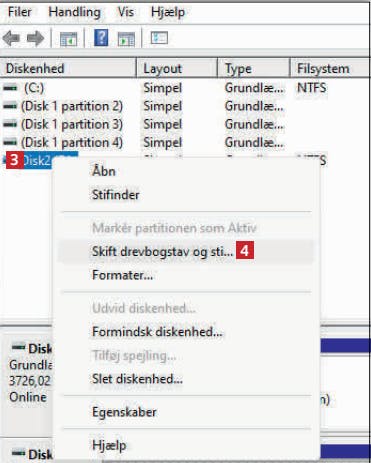Click the blue Help question mark icon
The height and width of the screenshot is (463, 371).
coord(101,37)
